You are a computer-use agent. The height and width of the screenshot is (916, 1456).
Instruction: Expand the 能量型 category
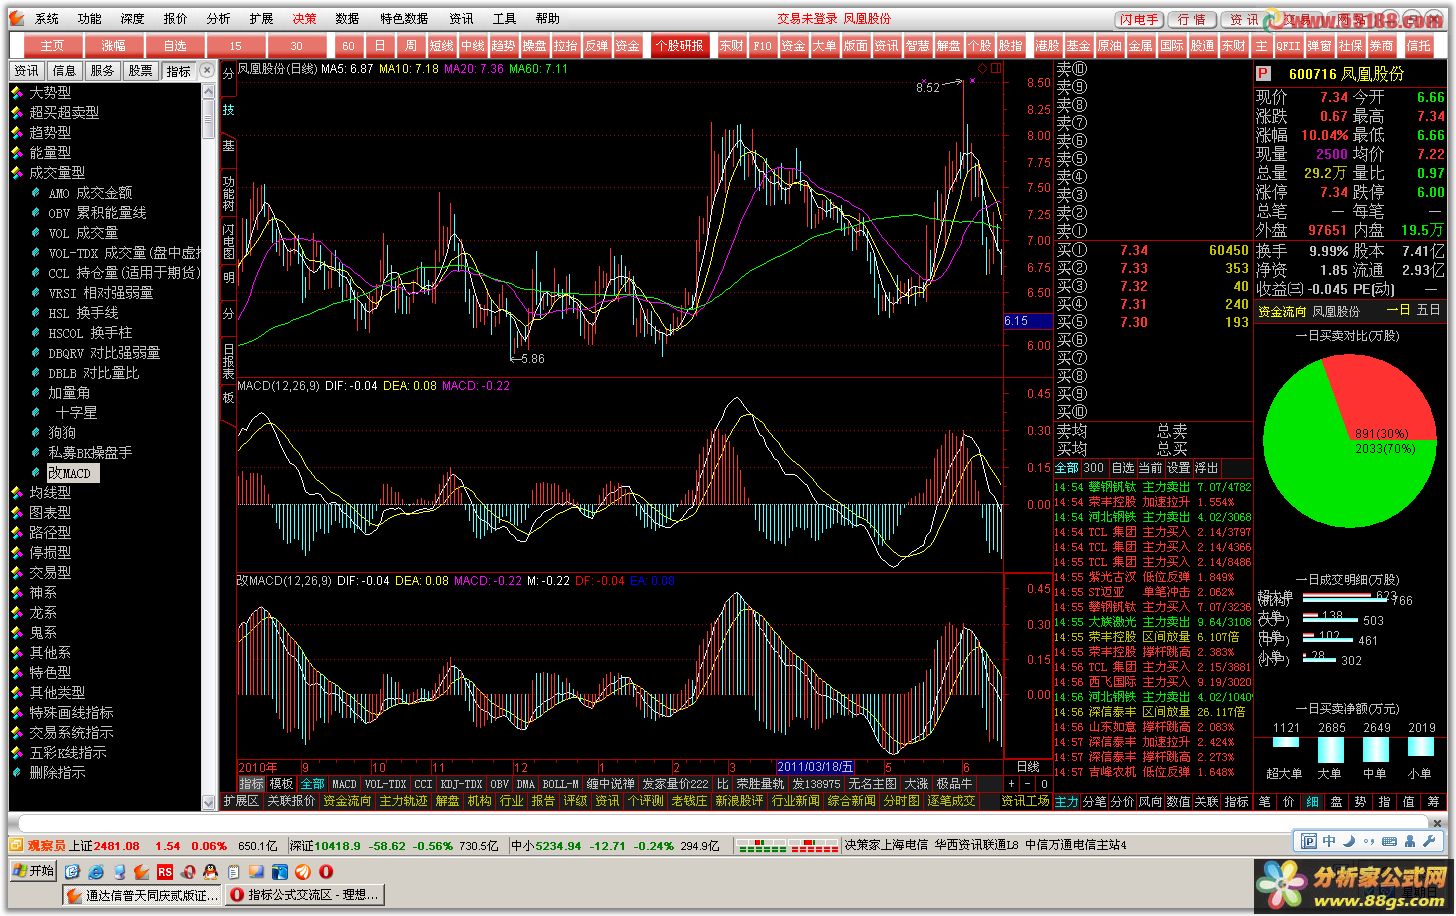click(x=50, y=152)
